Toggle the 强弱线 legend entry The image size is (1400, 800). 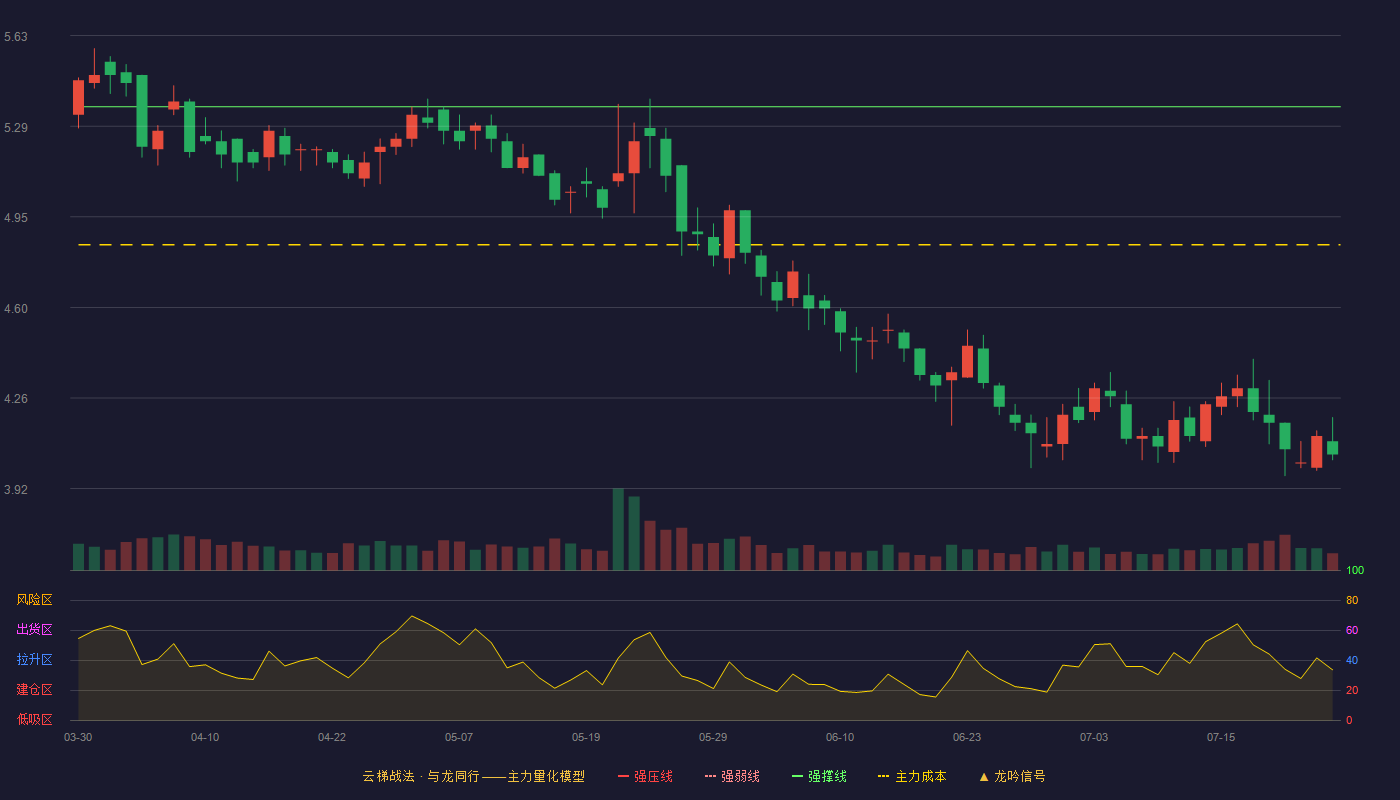tap(732, 776)
